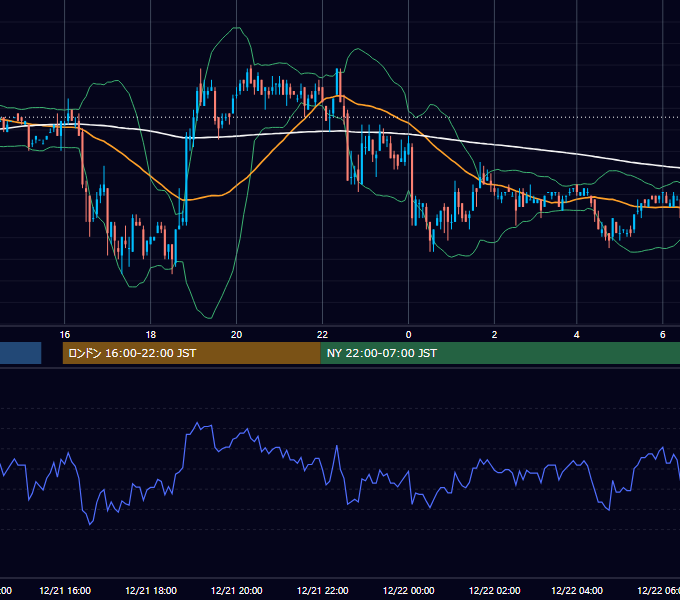The width and height of the screenshot is (680, 600).
Task: Click the hour label 0 on time axis
Action: [x=408, y=335]
